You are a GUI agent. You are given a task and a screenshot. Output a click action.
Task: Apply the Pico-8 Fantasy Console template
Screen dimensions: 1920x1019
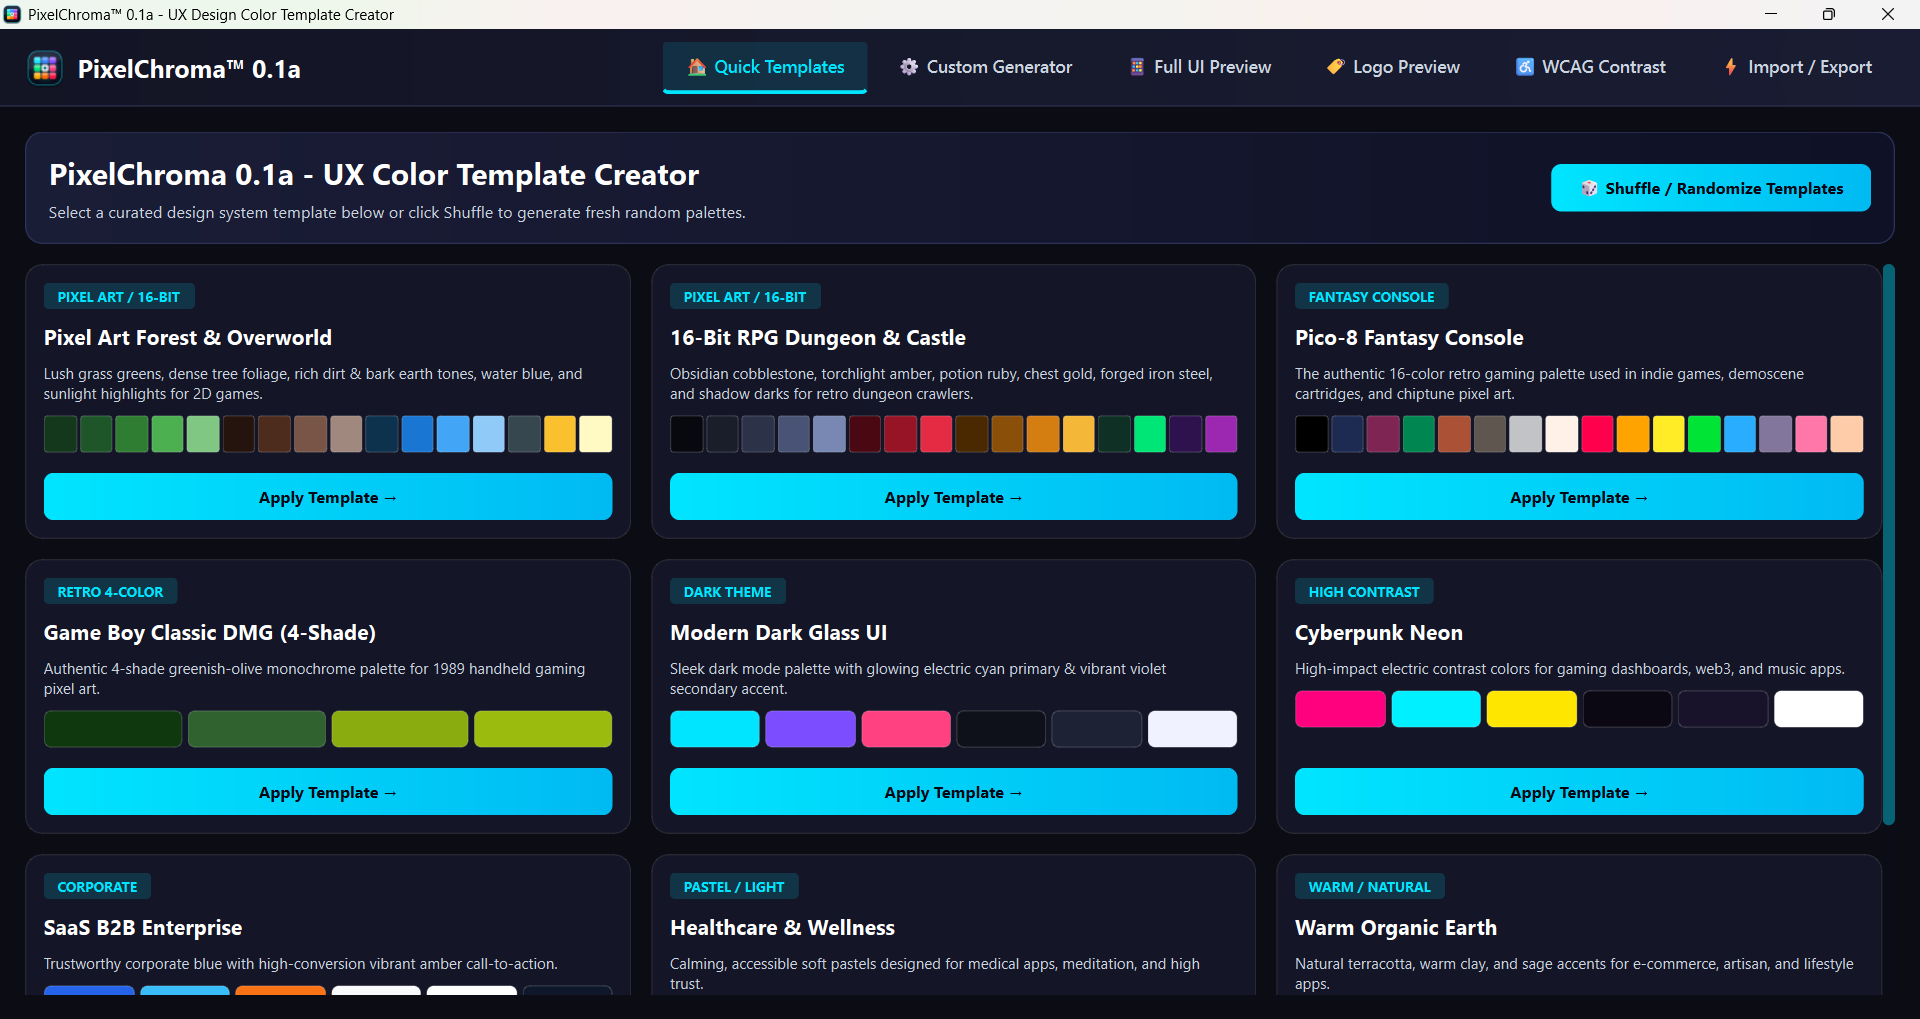(x=1579, y=497)
